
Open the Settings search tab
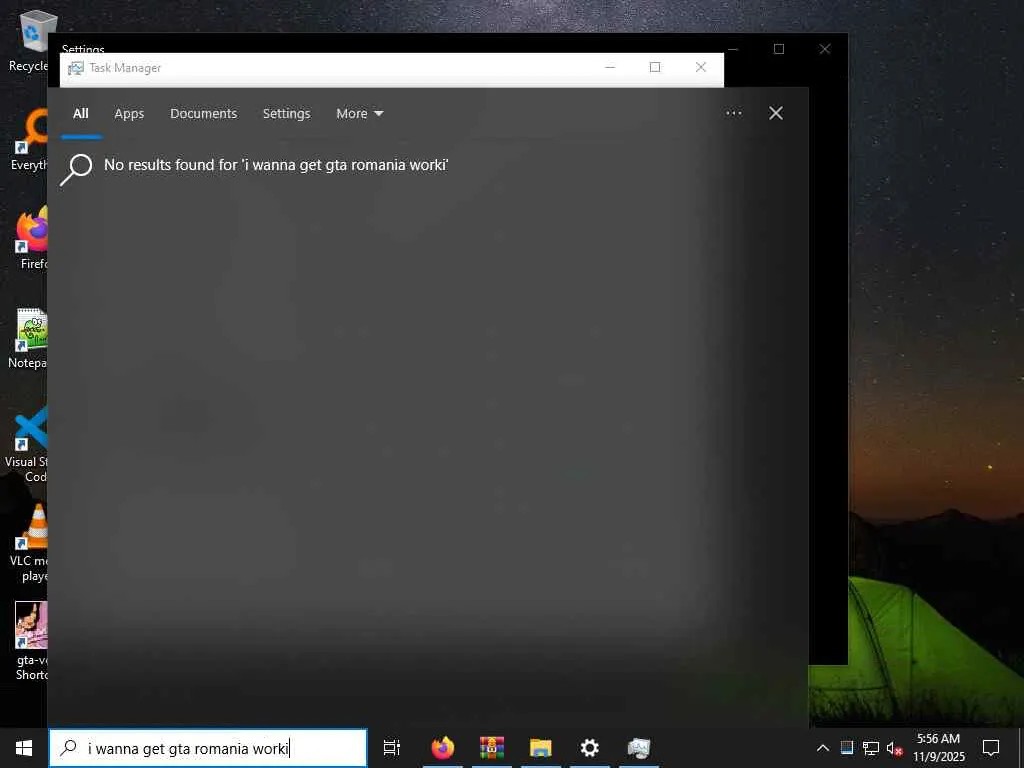(286, 114)
